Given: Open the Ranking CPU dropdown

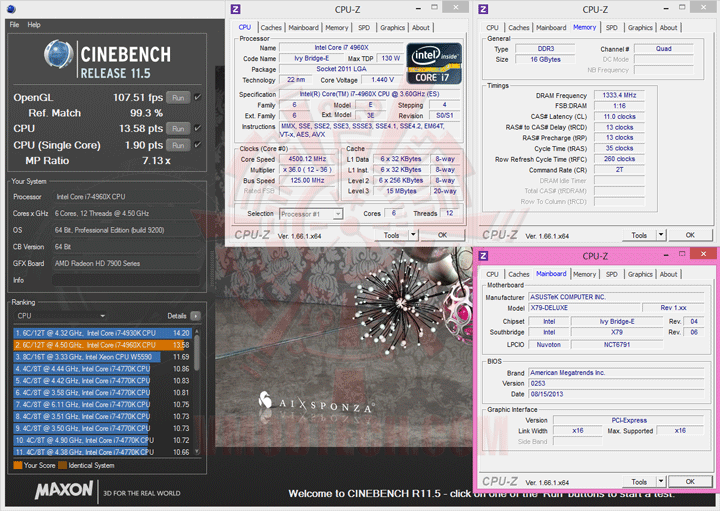Looking at the screenshot, I should pyautogui.click(x=60, y=316).
